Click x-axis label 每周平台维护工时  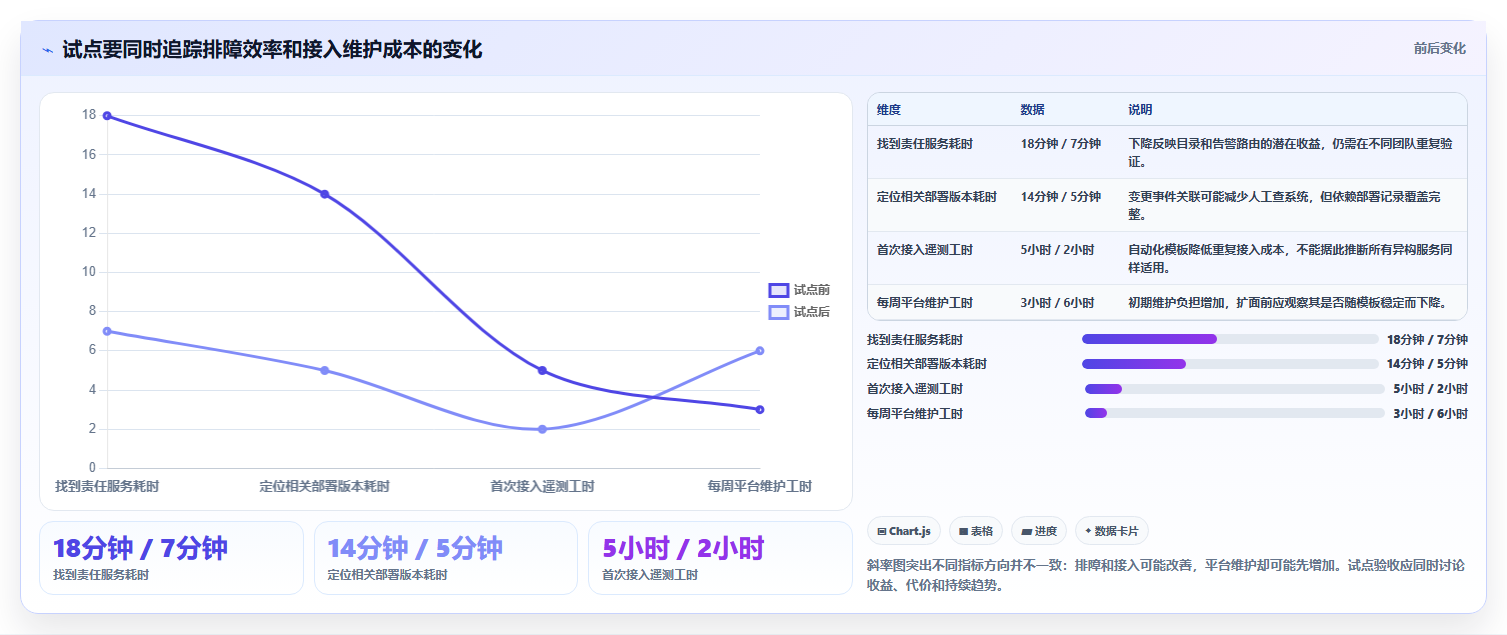[x=760, y=486]
